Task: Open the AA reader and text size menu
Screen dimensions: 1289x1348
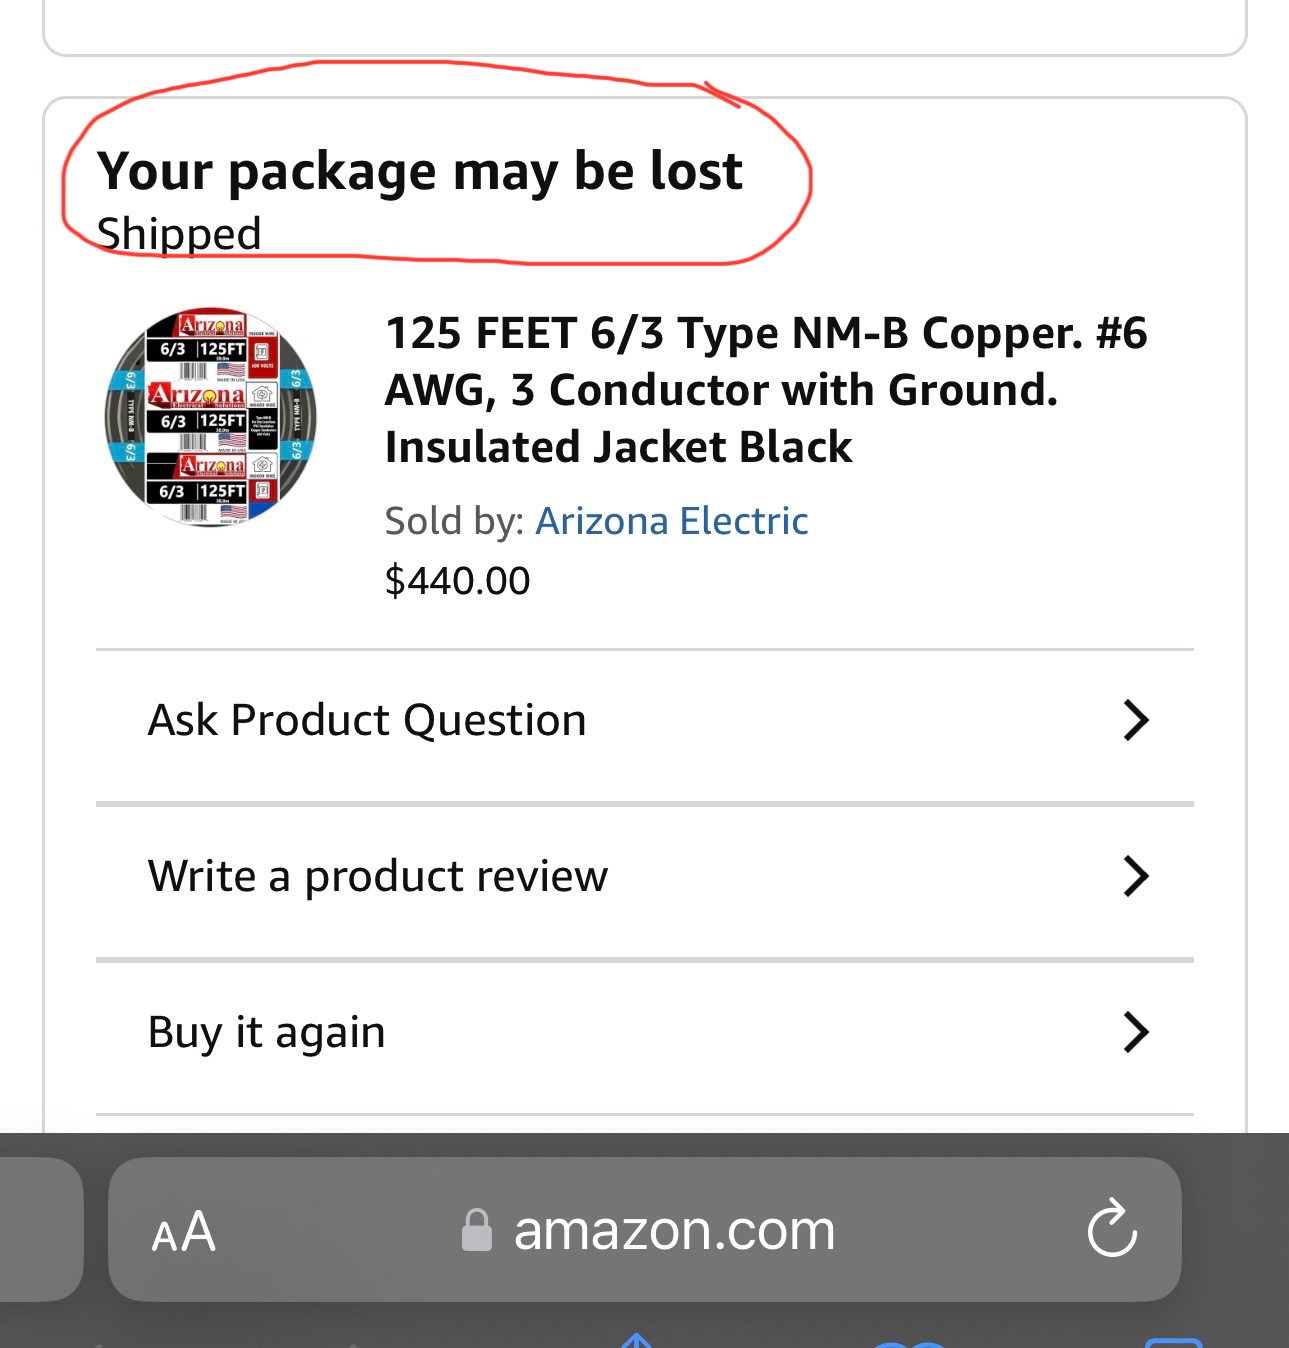Action: click(183, 1231)
